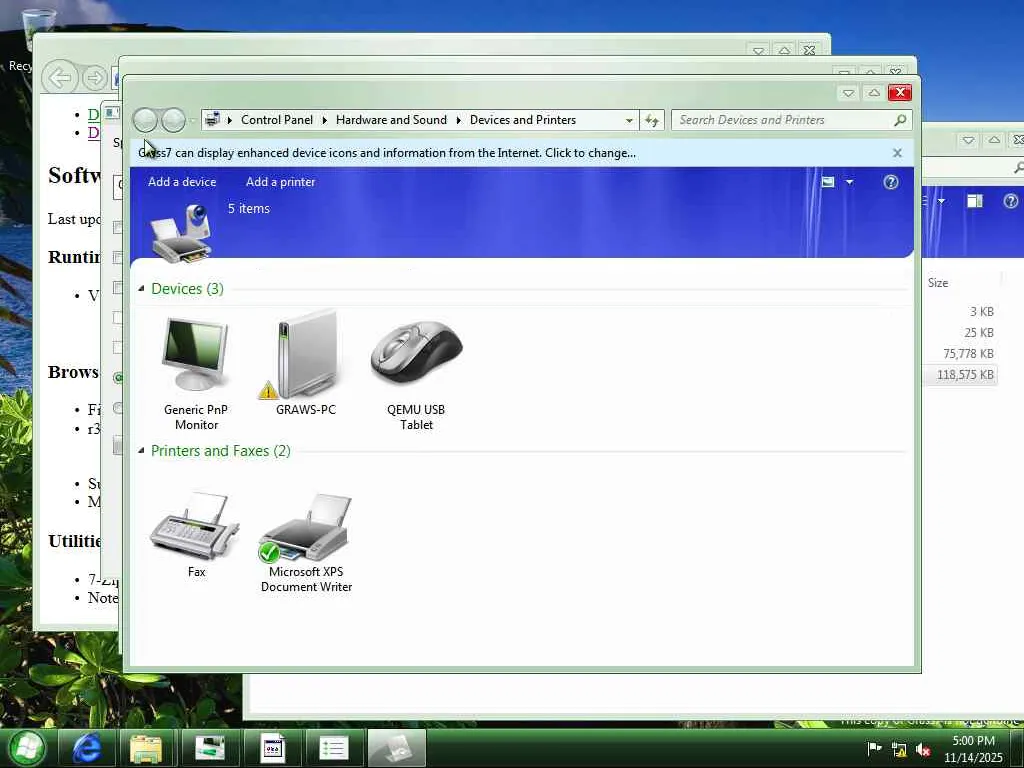Switch to the checklist window on the taskbar
1024x768 pixels.
333,748
